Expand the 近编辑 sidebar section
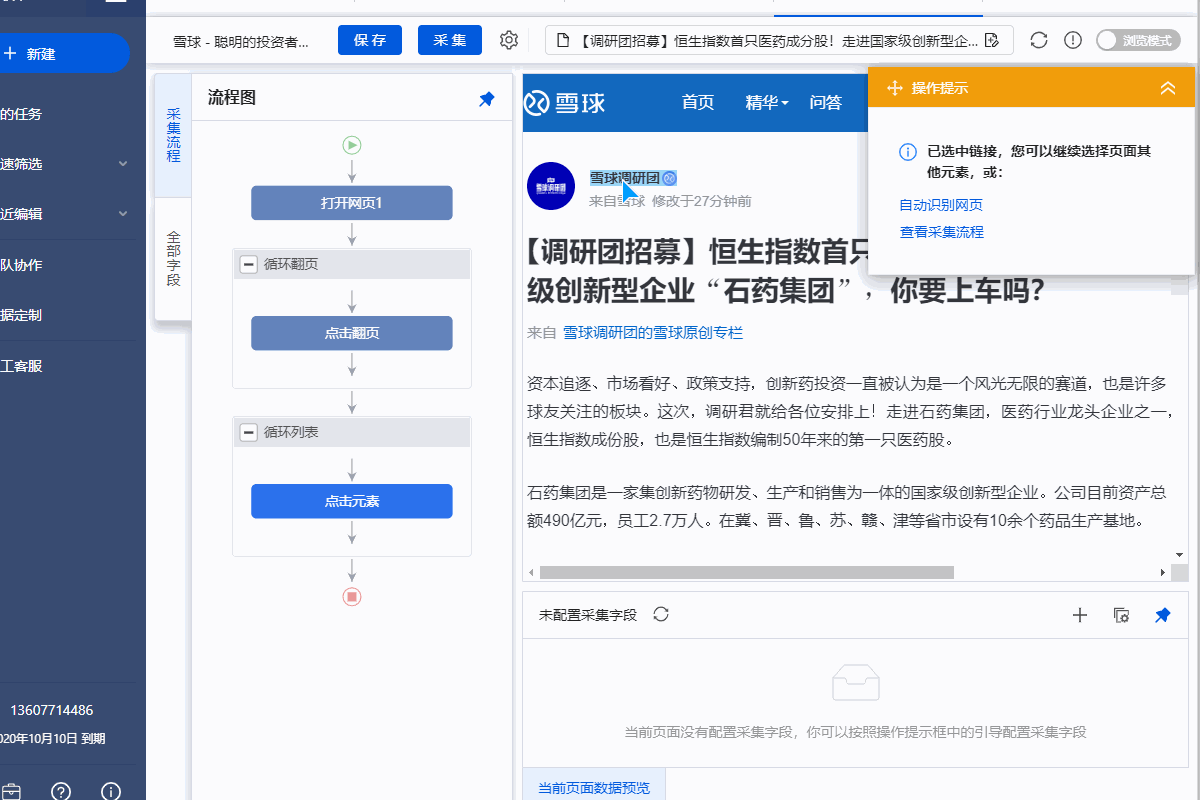Viewport: 1200px width, 800px height. click(123, 214)
